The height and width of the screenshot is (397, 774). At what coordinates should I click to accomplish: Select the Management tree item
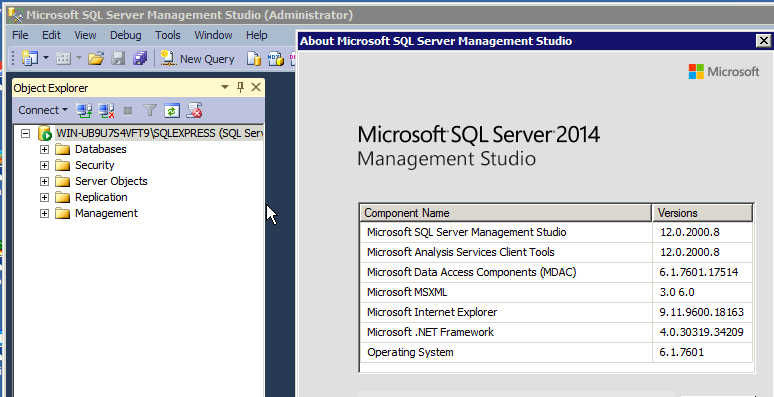[x=106, y=213]
